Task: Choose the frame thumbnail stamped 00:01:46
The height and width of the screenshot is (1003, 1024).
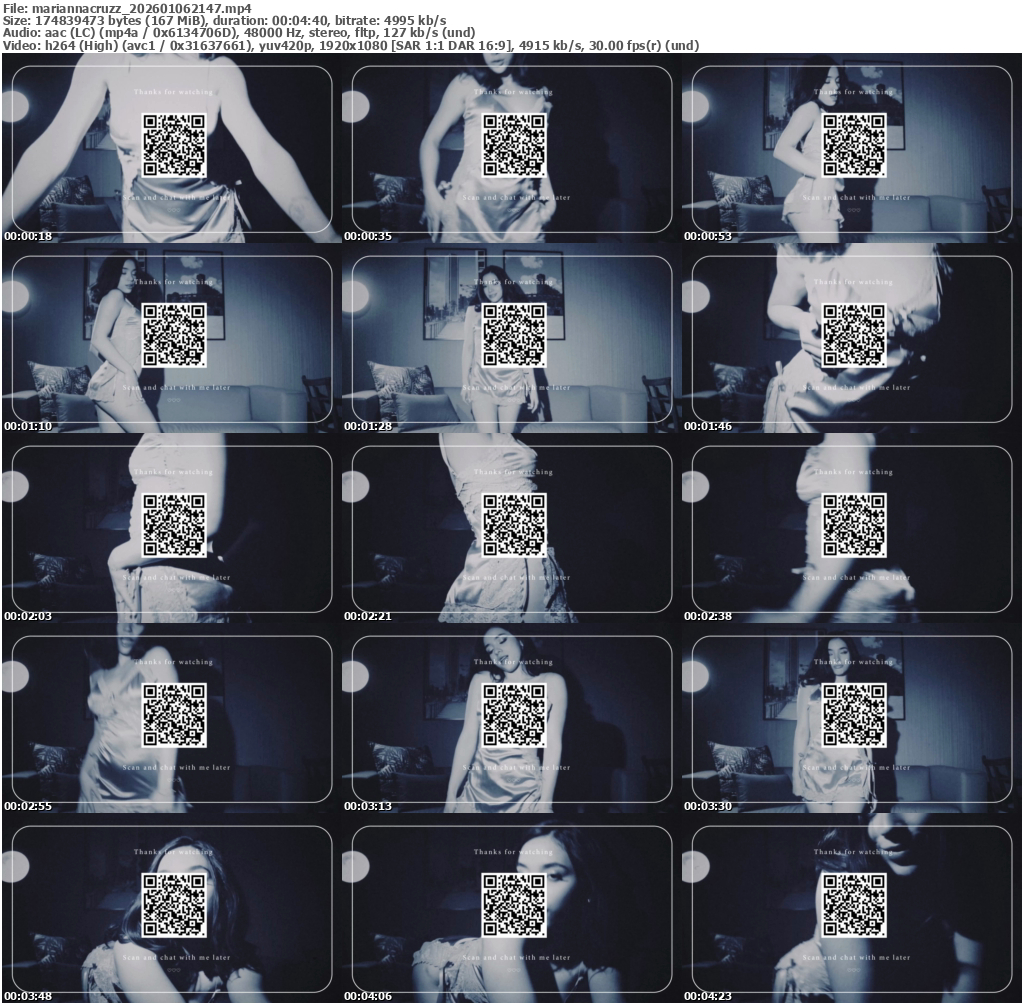Action: (x=852, y=338)
